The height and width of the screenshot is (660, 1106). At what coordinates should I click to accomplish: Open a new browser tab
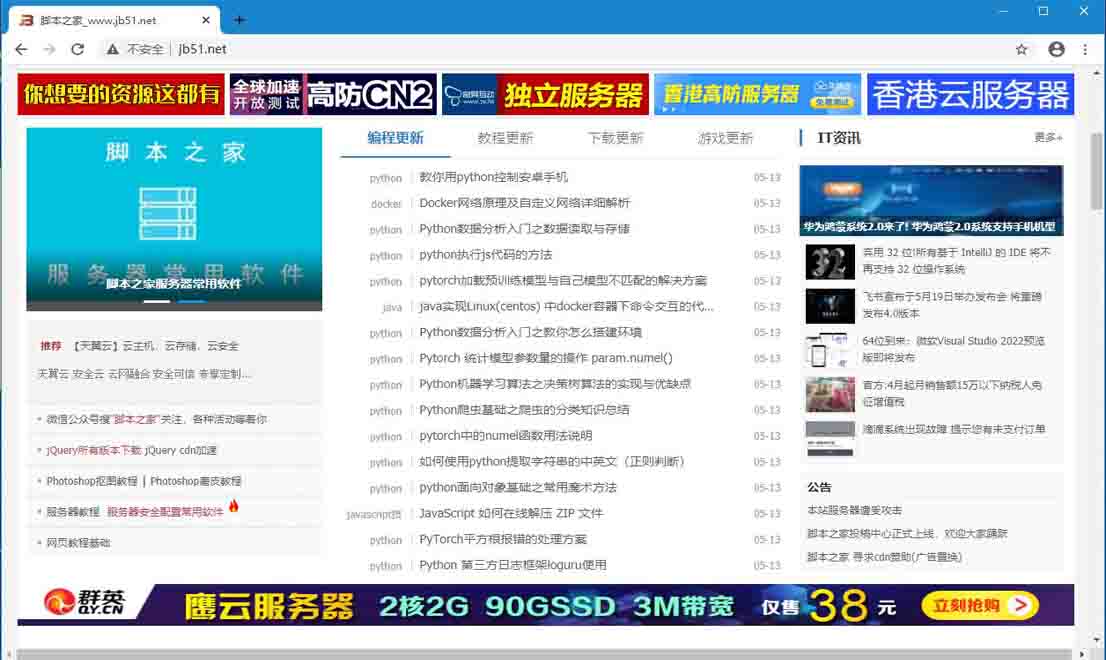pyautogui.click(x=239, y=20)
